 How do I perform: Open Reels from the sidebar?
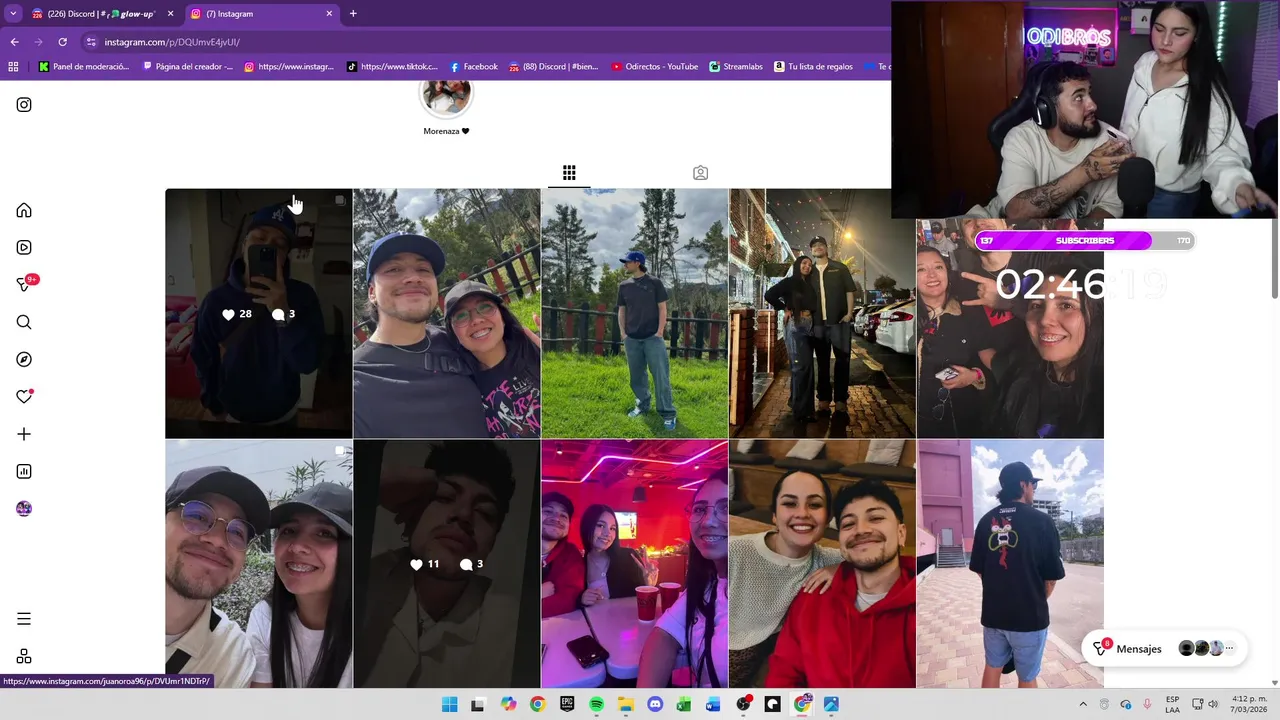(24, 248)
